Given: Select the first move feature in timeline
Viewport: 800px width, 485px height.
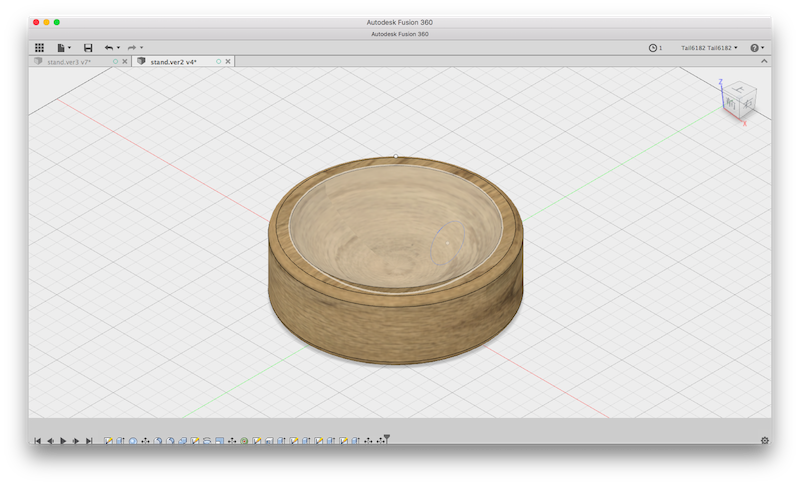Looking at the screenshot, I should coord(145,441).
